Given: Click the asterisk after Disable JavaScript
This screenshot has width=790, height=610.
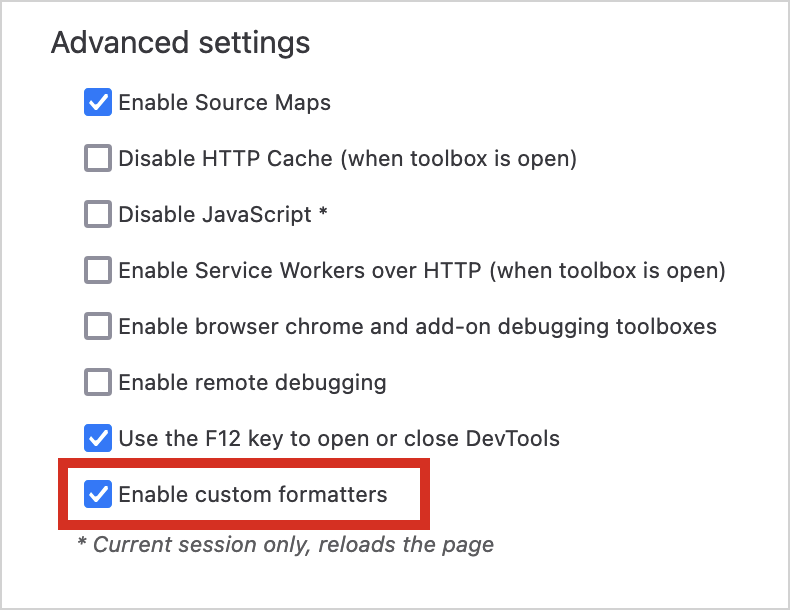Looking at the screenshot, I should click(323, 213).
